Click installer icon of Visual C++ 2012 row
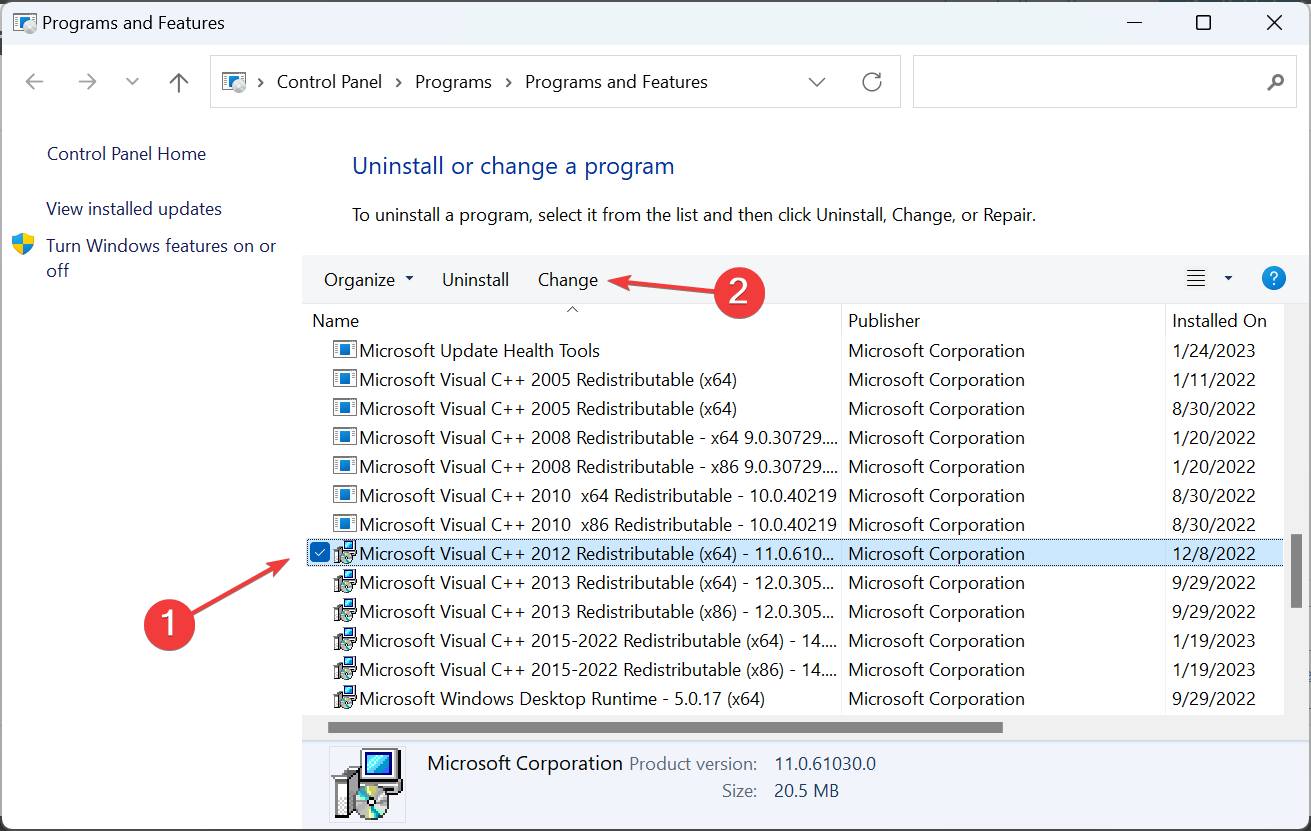 click(x=345, y=553)
